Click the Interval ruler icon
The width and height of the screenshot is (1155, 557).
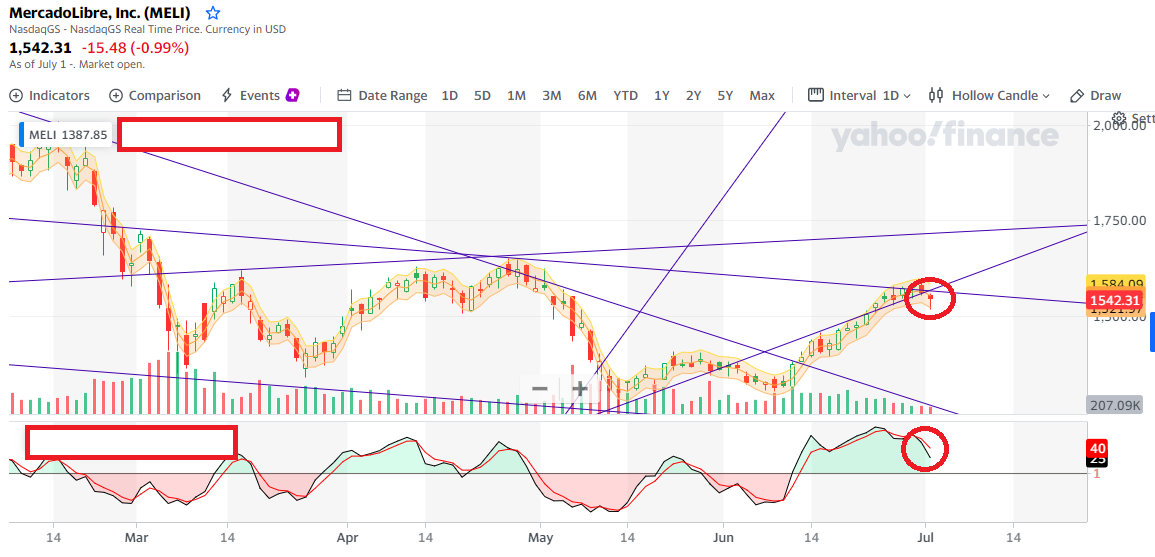point(815,95)
